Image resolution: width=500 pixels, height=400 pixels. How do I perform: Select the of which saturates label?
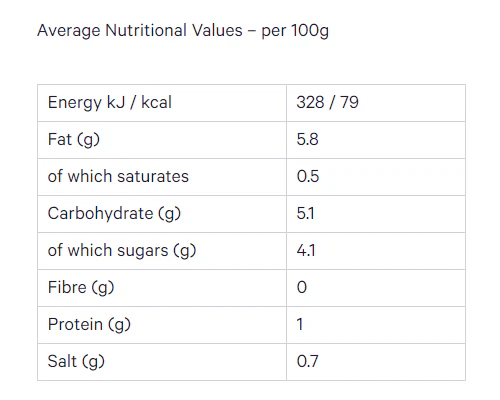click(118, 176)
